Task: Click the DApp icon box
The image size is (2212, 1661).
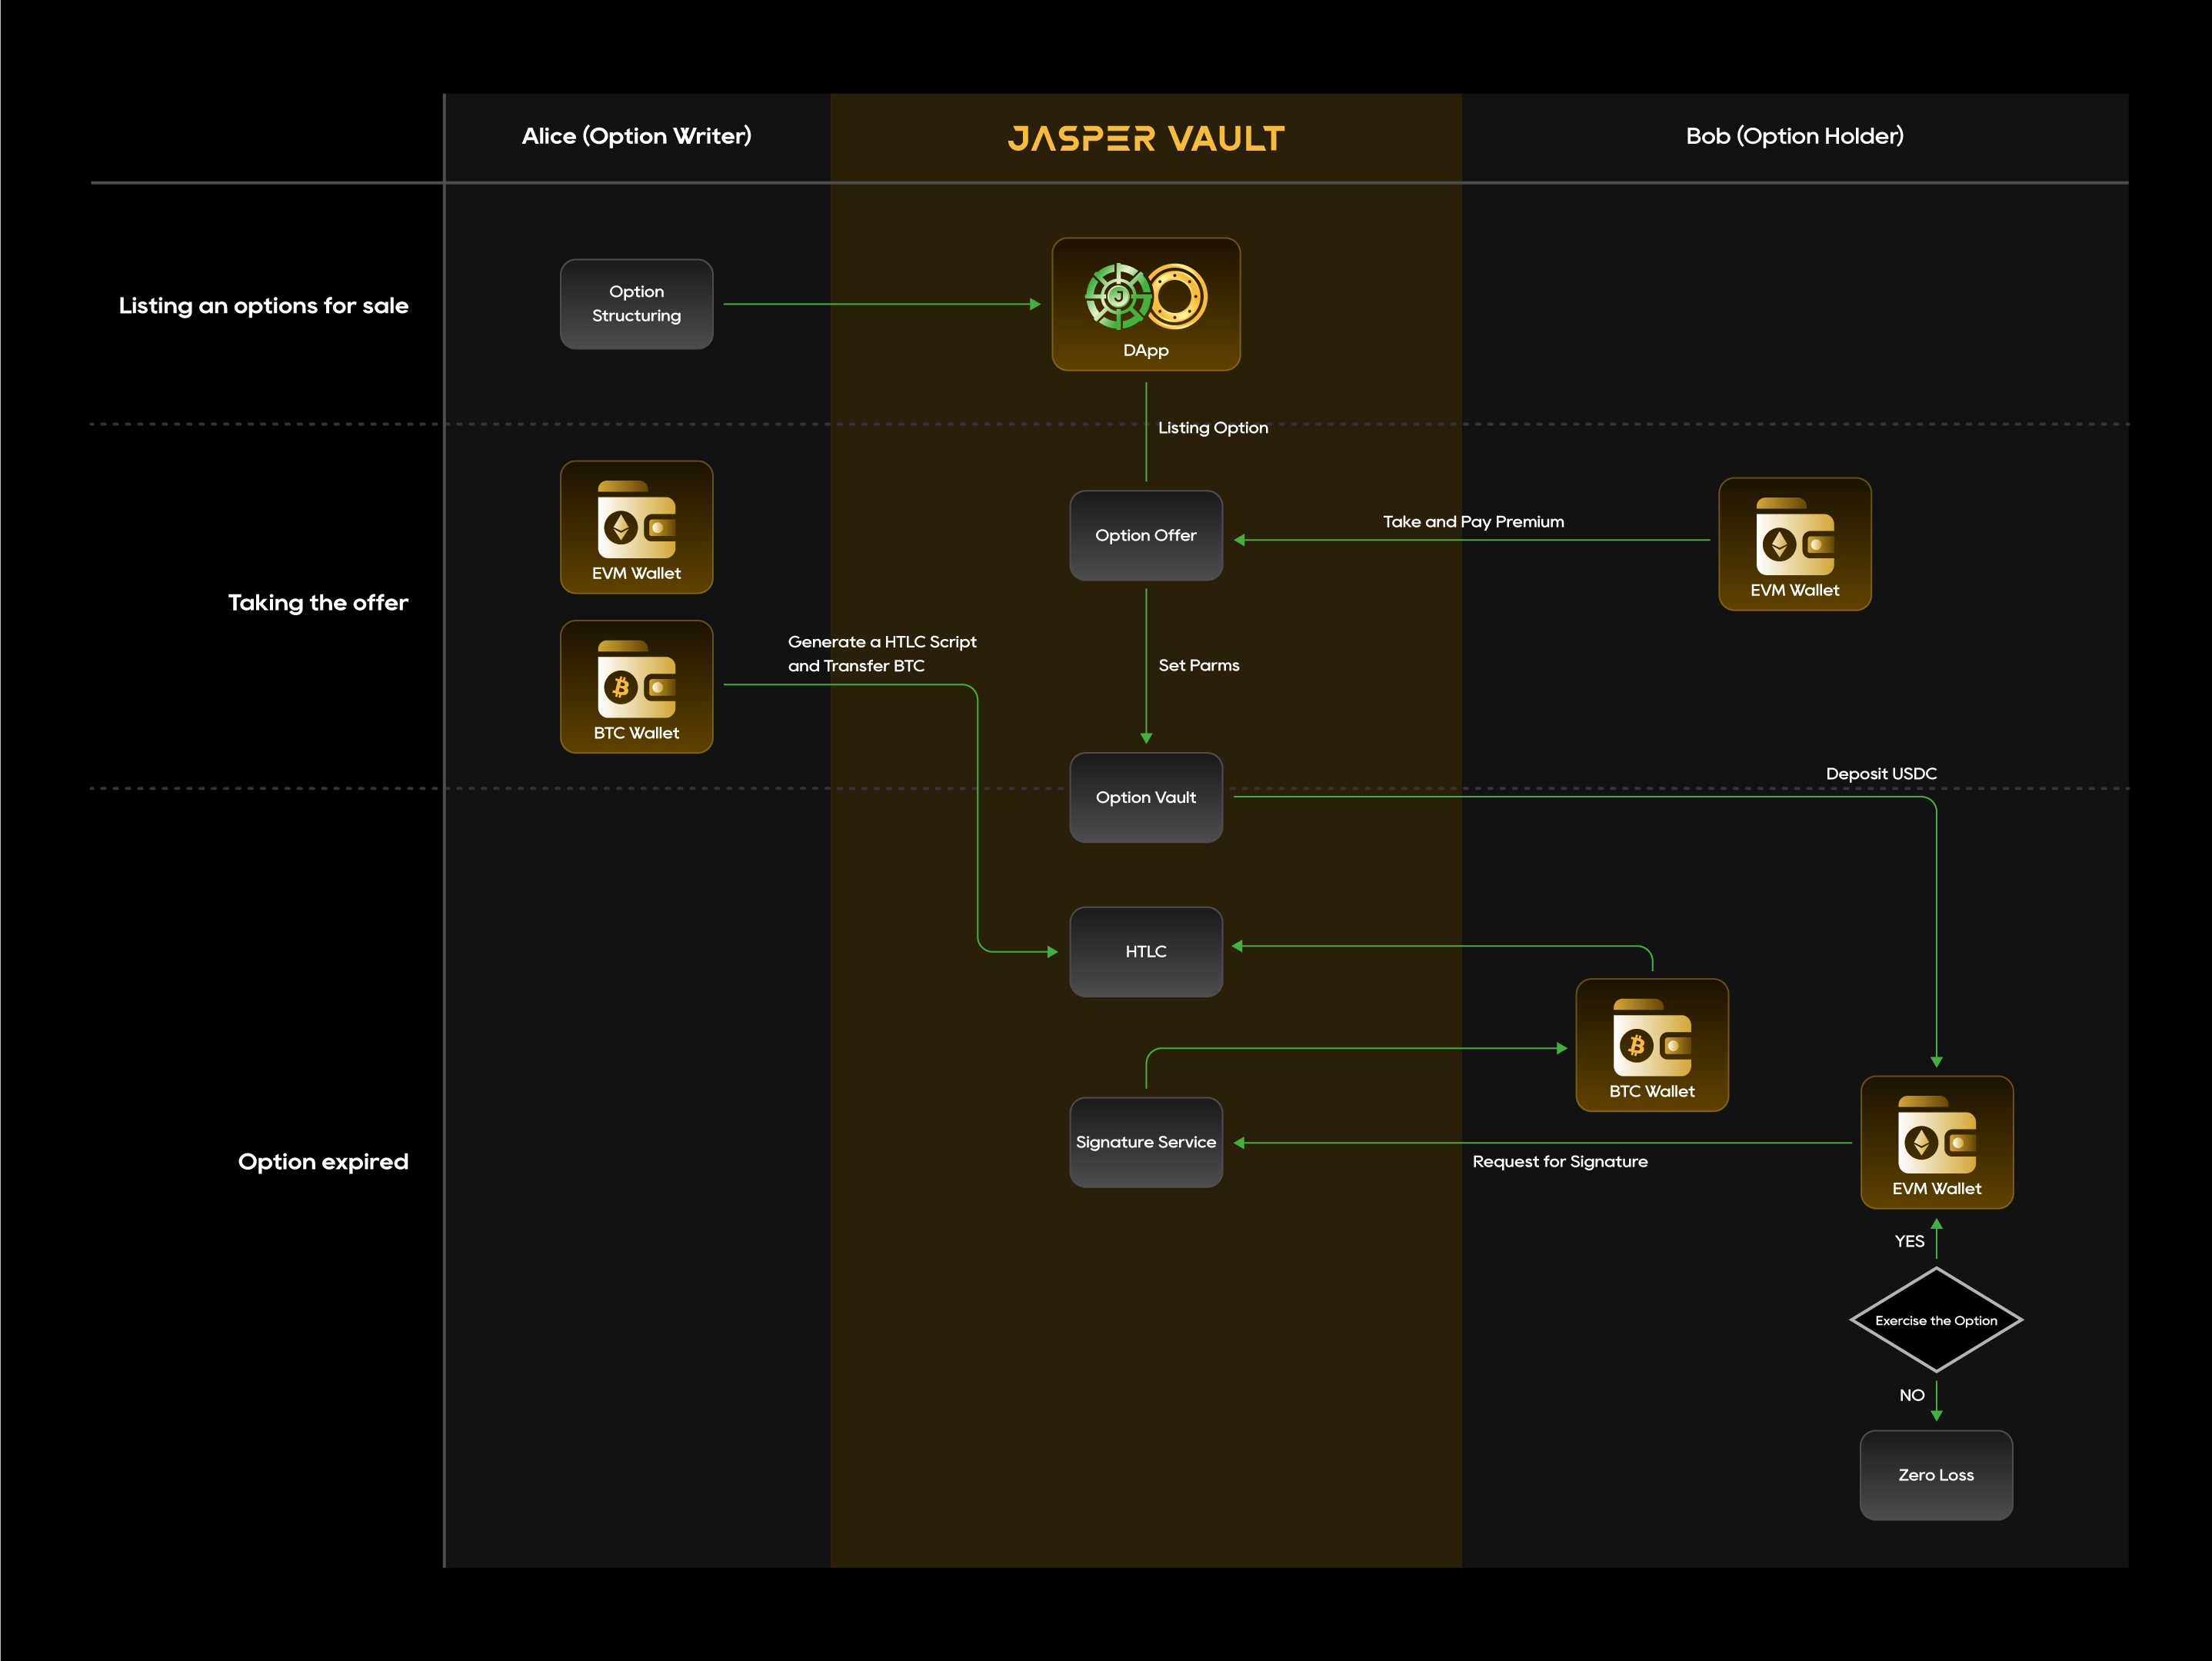Action: pyautogui.click(x=1145, y=304)
